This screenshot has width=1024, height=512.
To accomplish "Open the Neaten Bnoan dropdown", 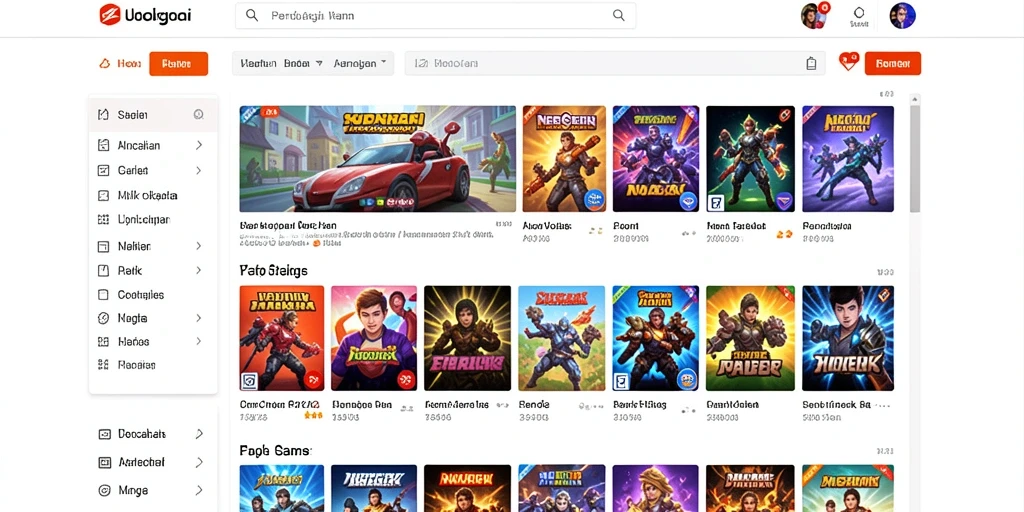I will [281, 63].
